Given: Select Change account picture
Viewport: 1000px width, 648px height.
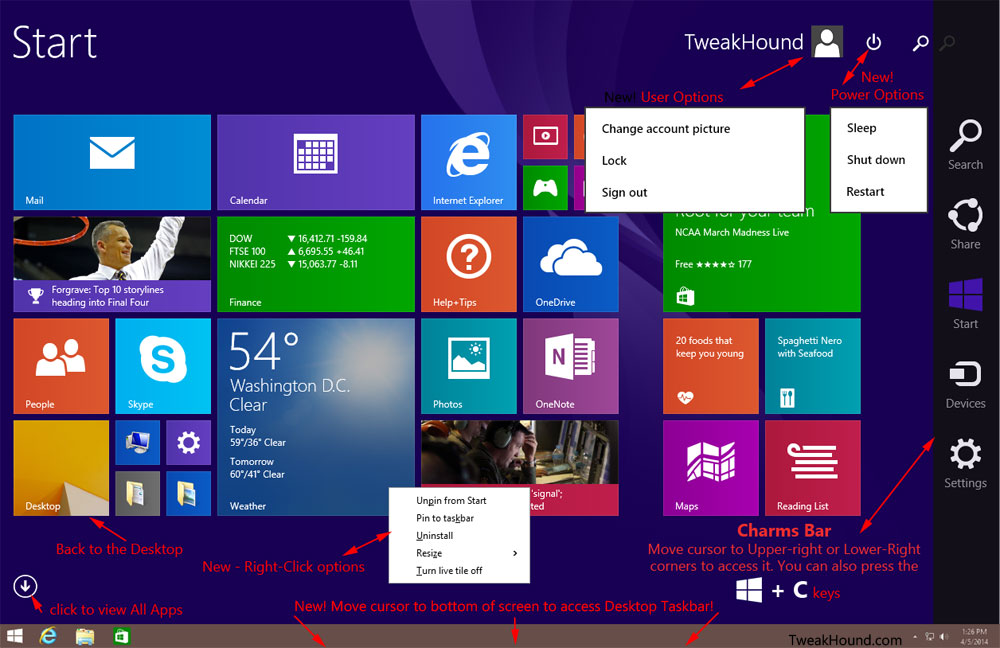Looking at the screenshot, I should coord(666,129).
